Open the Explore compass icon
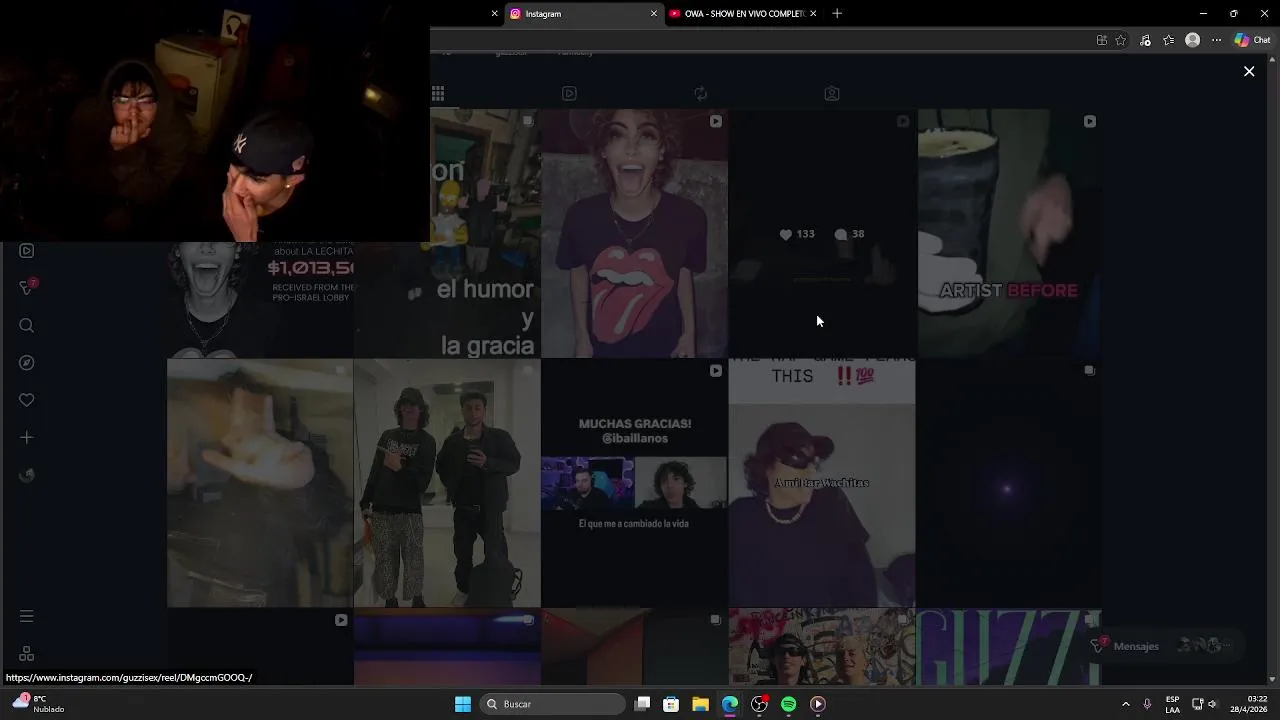 (x=27, y=363)
